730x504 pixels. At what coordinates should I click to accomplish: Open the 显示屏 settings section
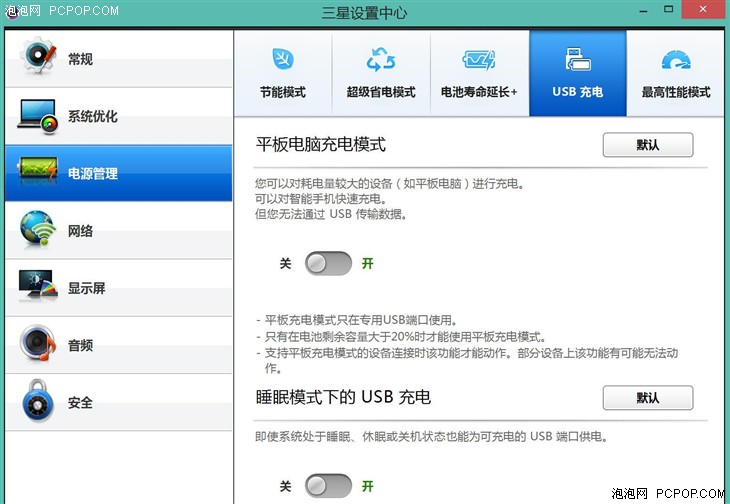[118, 288]
